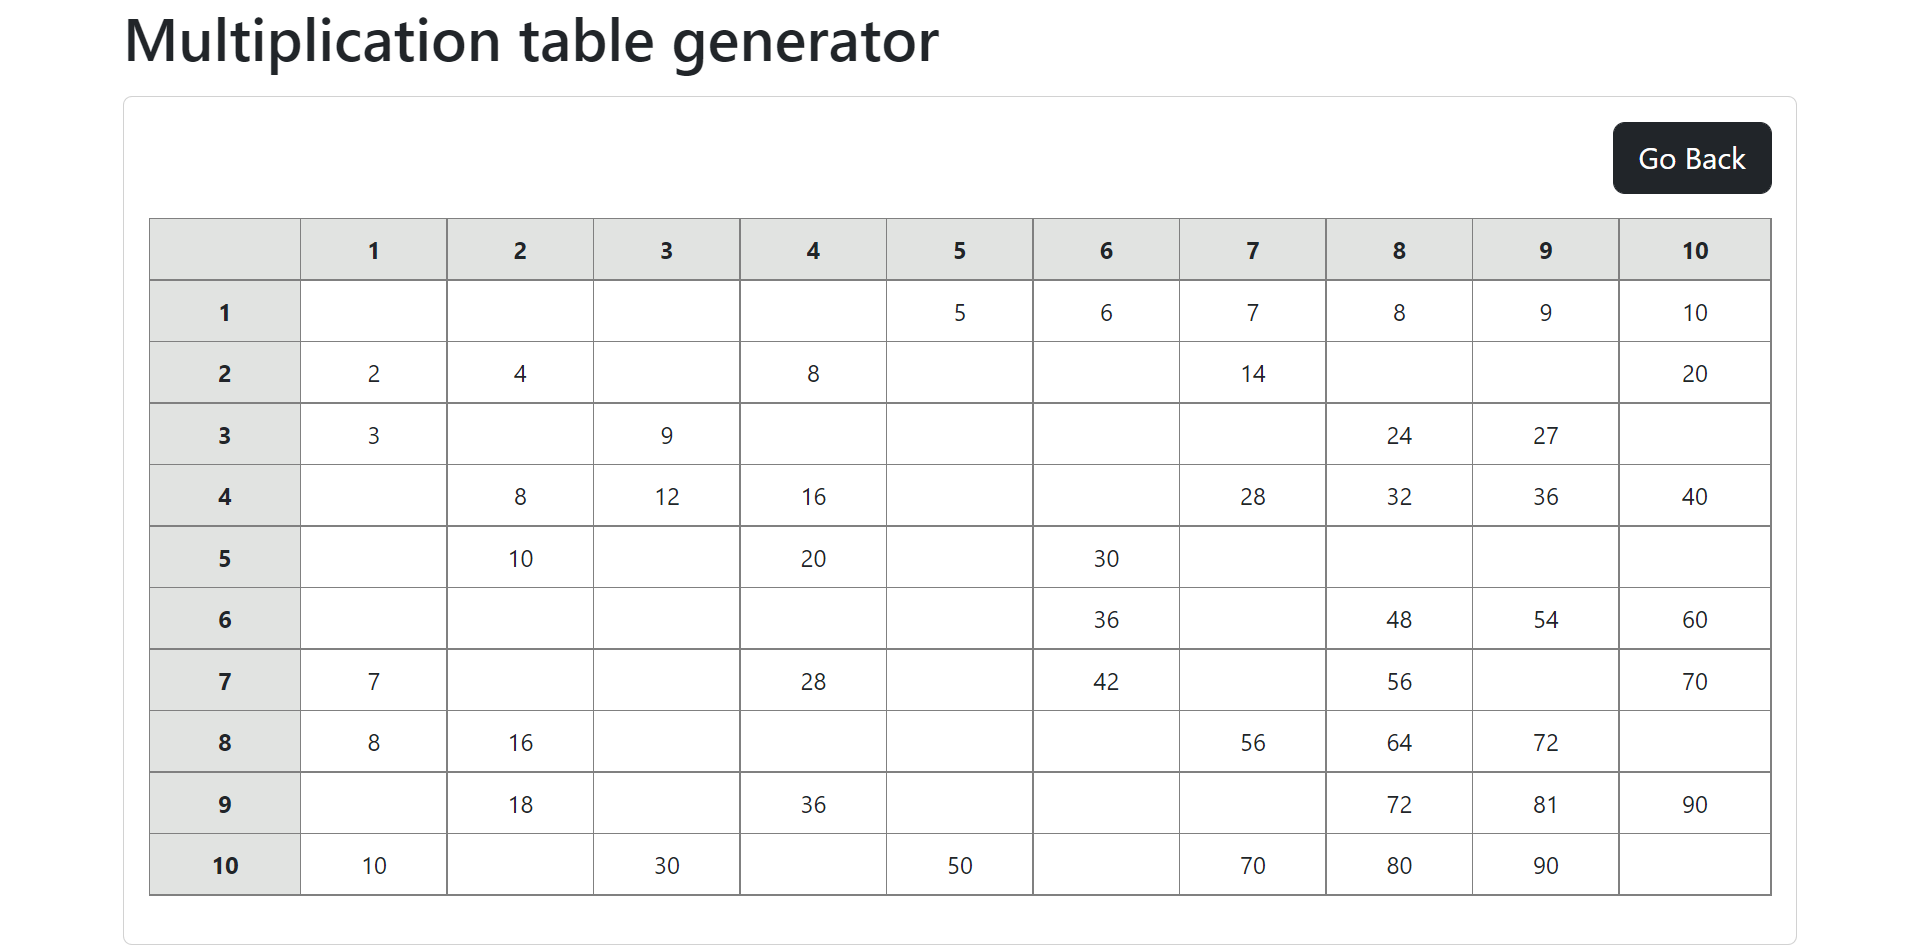This screenshot has height=945, width=1920.
Task: Select the column header labeled 6
Action: (1106, 250)
